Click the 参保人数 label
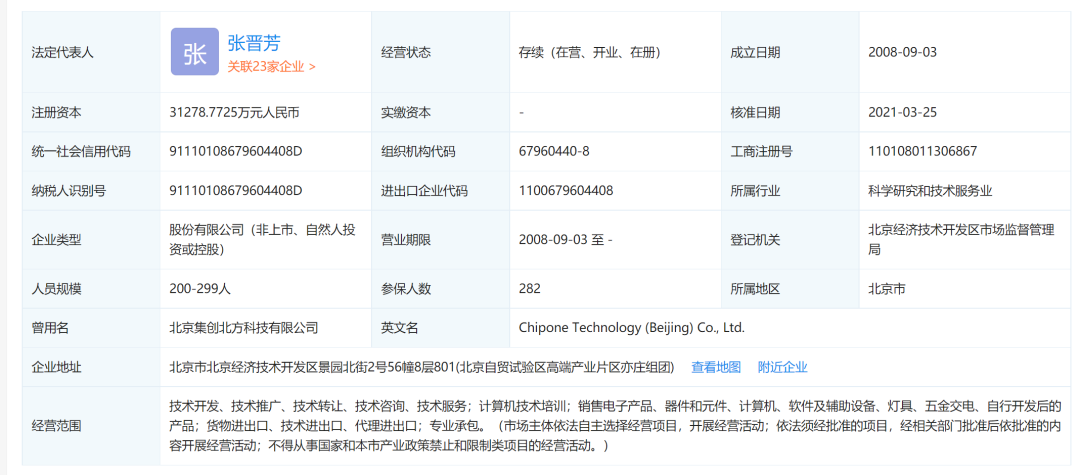The image size is (1080, 475). point(406,288)
